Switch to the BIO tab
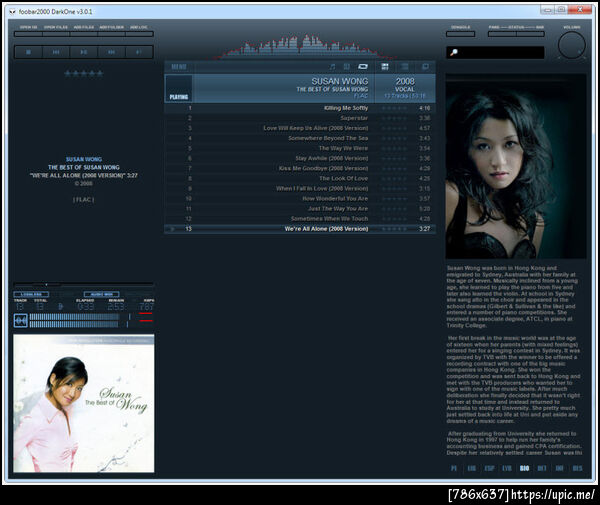600x505 pixels. (x=524, y=468)
